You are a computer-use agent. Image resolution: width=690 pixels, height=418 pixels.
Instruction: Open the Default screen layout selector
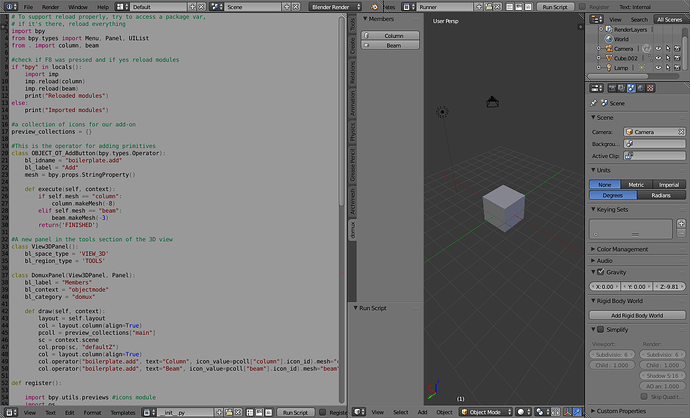[122, 7]
